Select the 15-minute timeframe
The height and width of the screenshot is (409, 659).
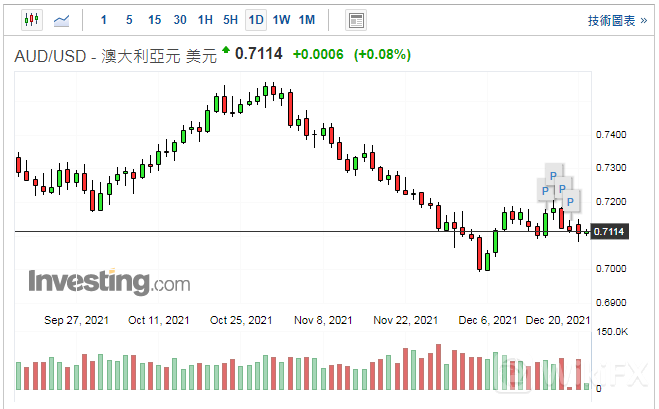(154, 19)
